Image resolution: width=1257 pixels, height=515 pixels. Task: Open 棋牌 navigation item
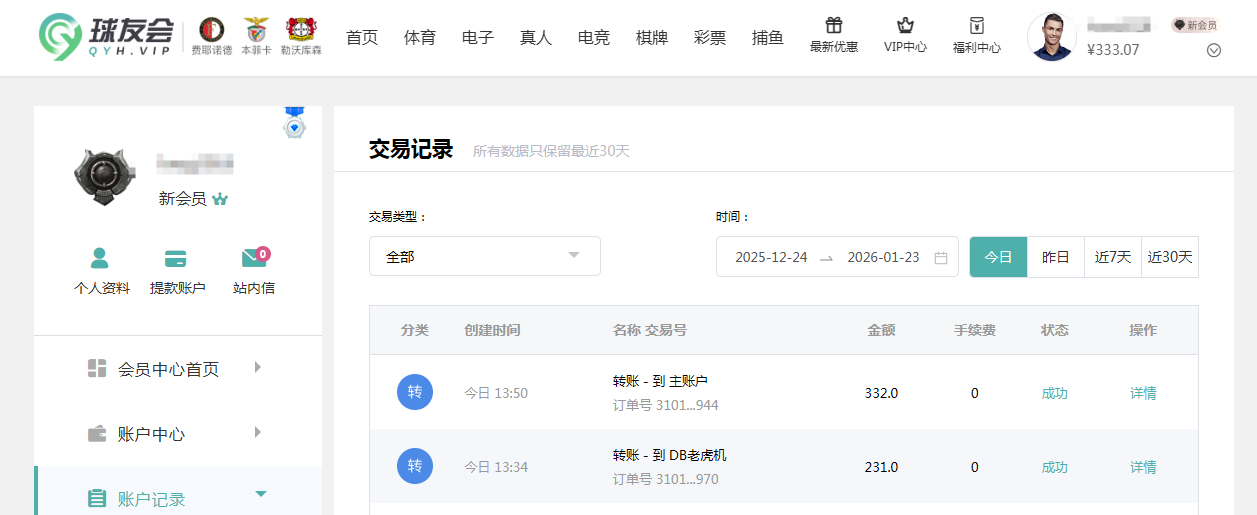[x=652, y=38]
